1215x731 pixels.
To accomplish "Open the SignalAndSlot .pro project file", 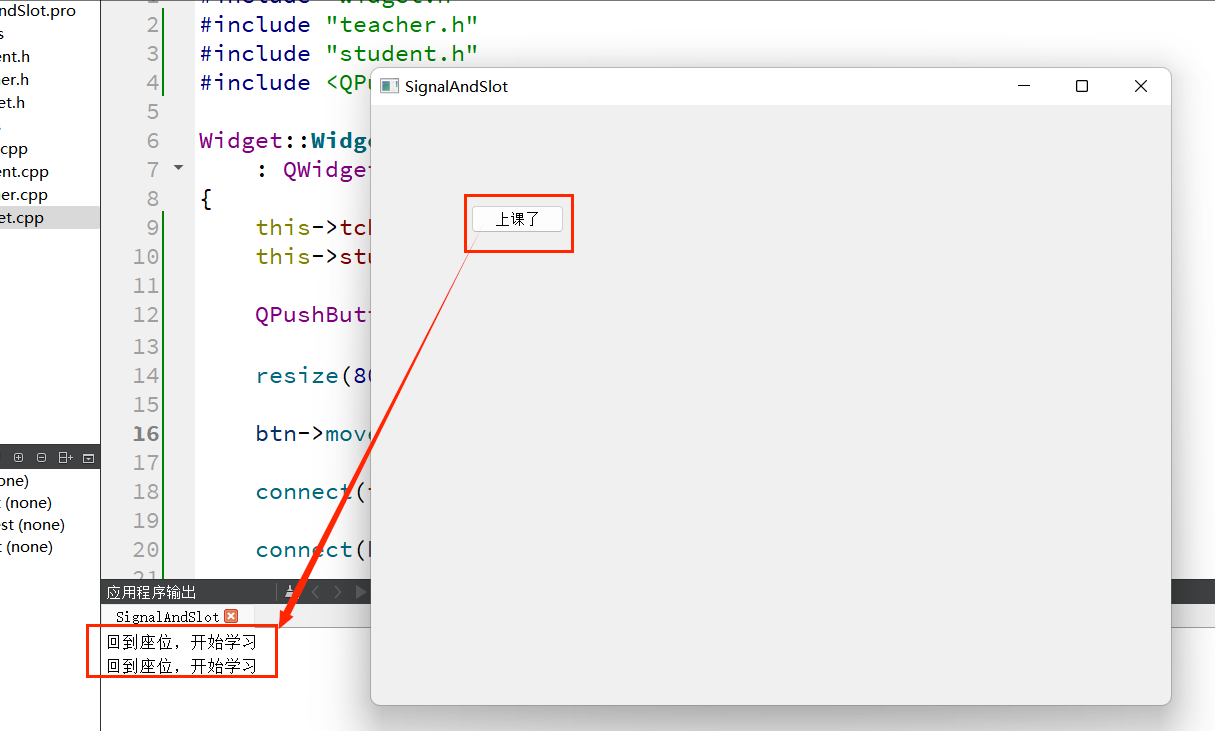I will (37, 11).
